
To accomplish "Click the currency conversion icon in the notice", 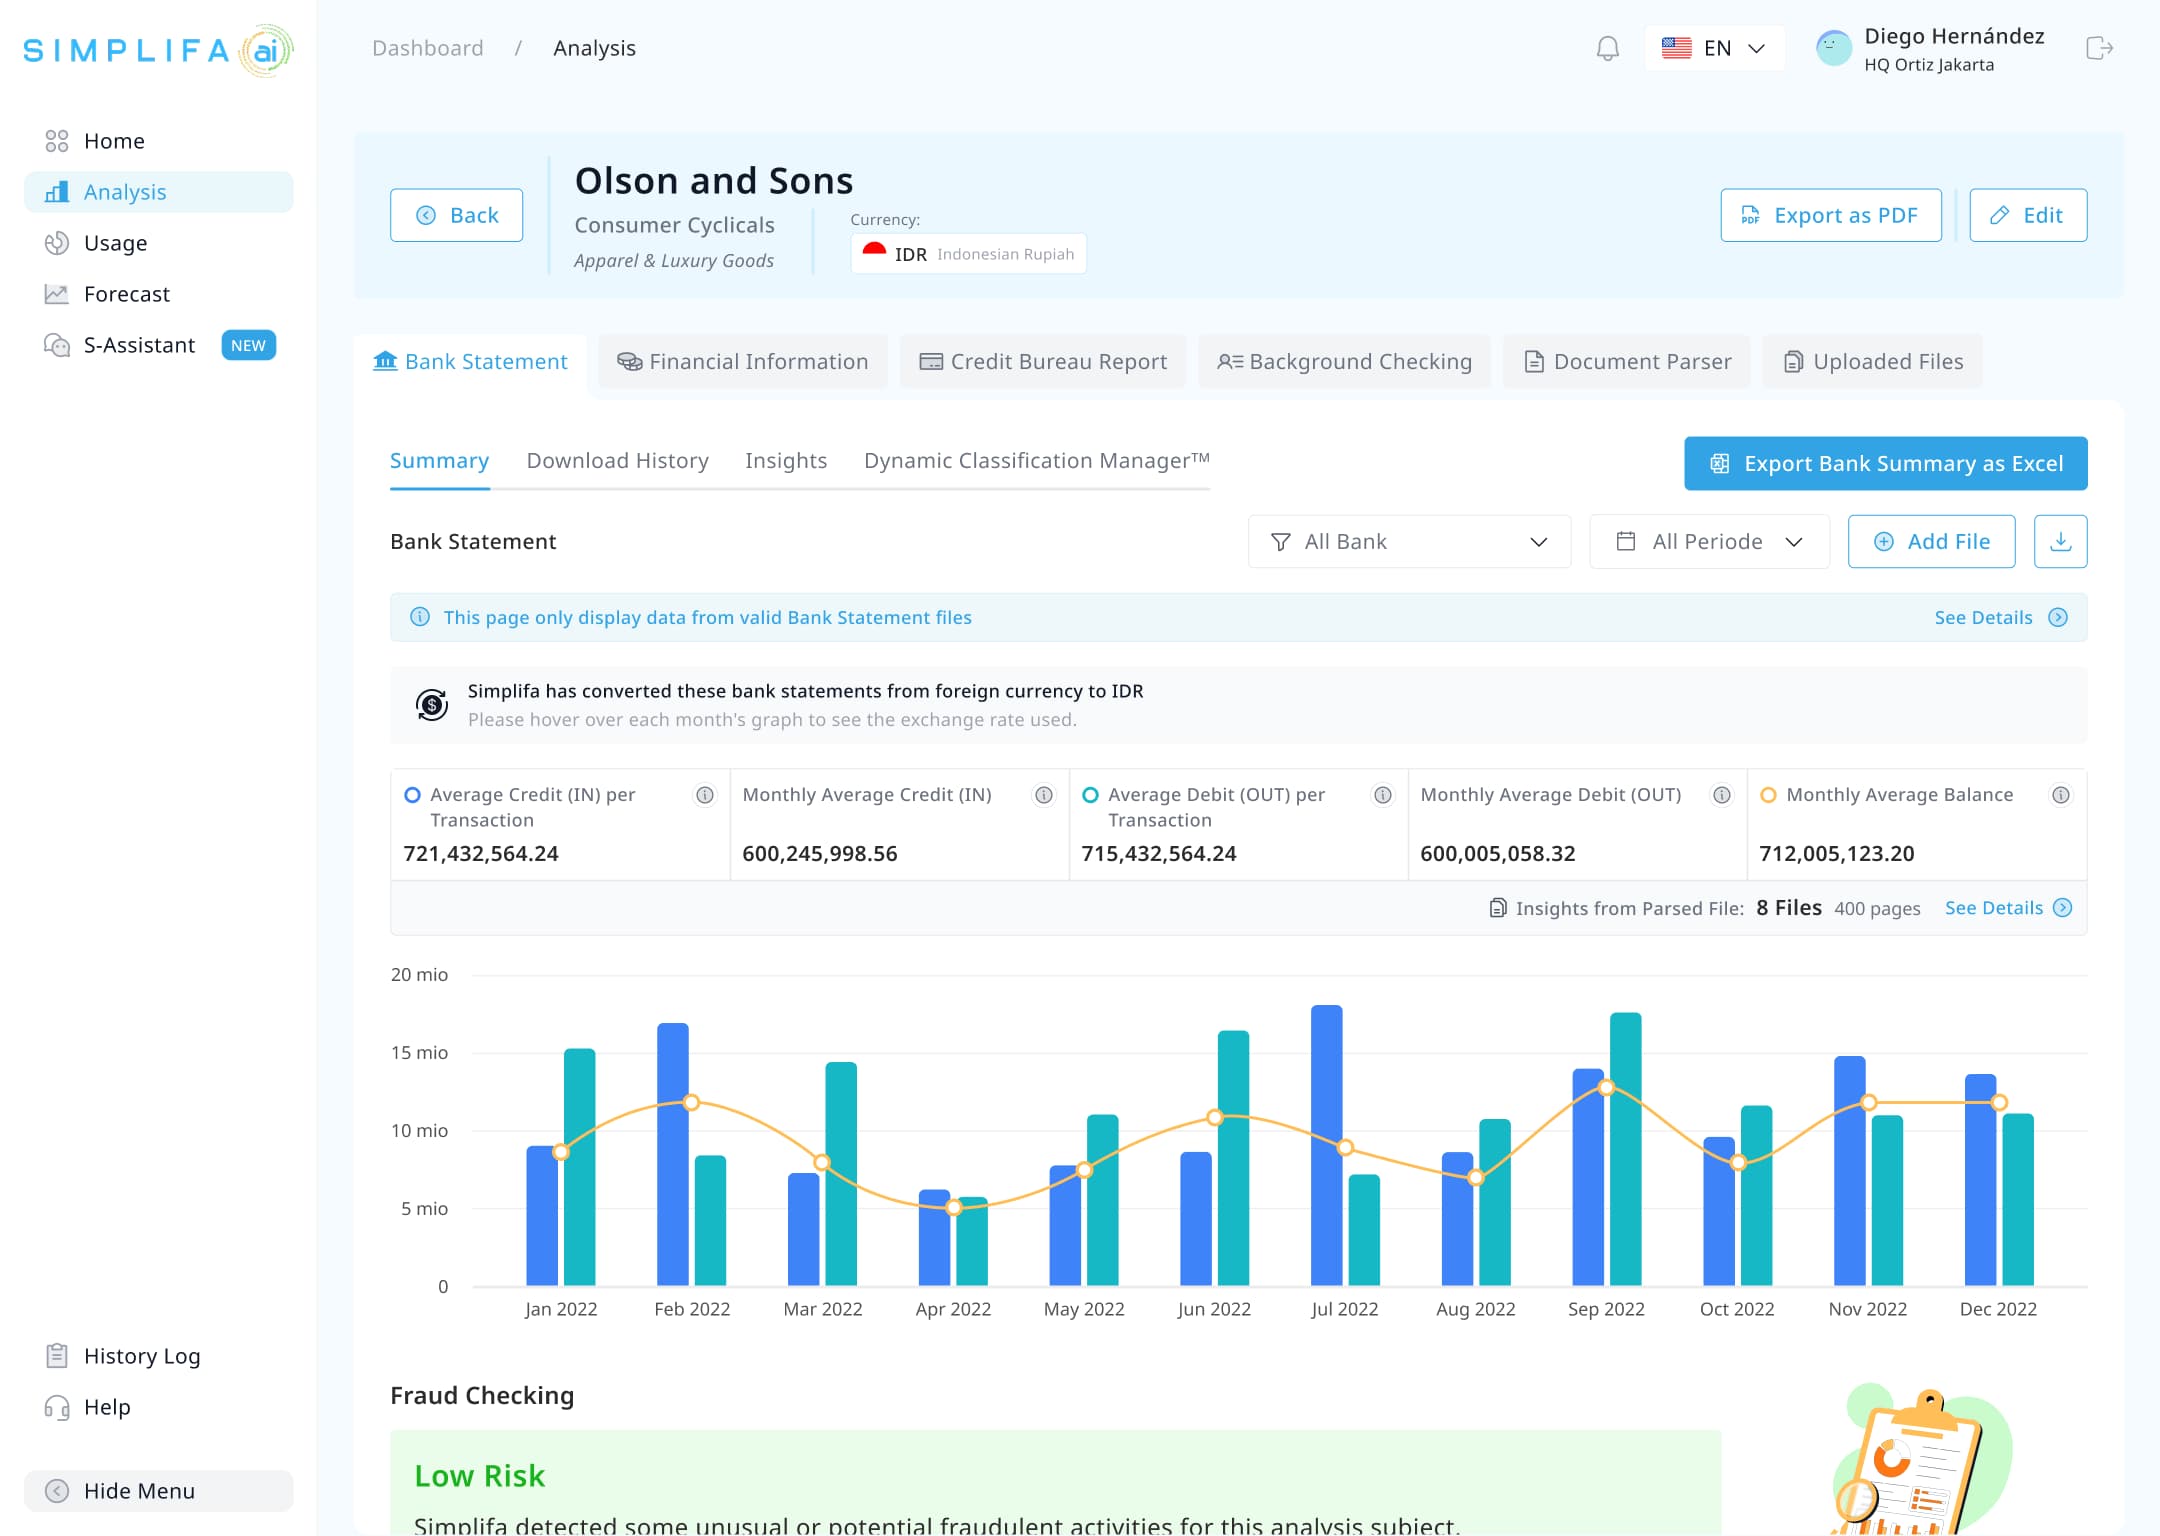I will [x=432, y=705].
